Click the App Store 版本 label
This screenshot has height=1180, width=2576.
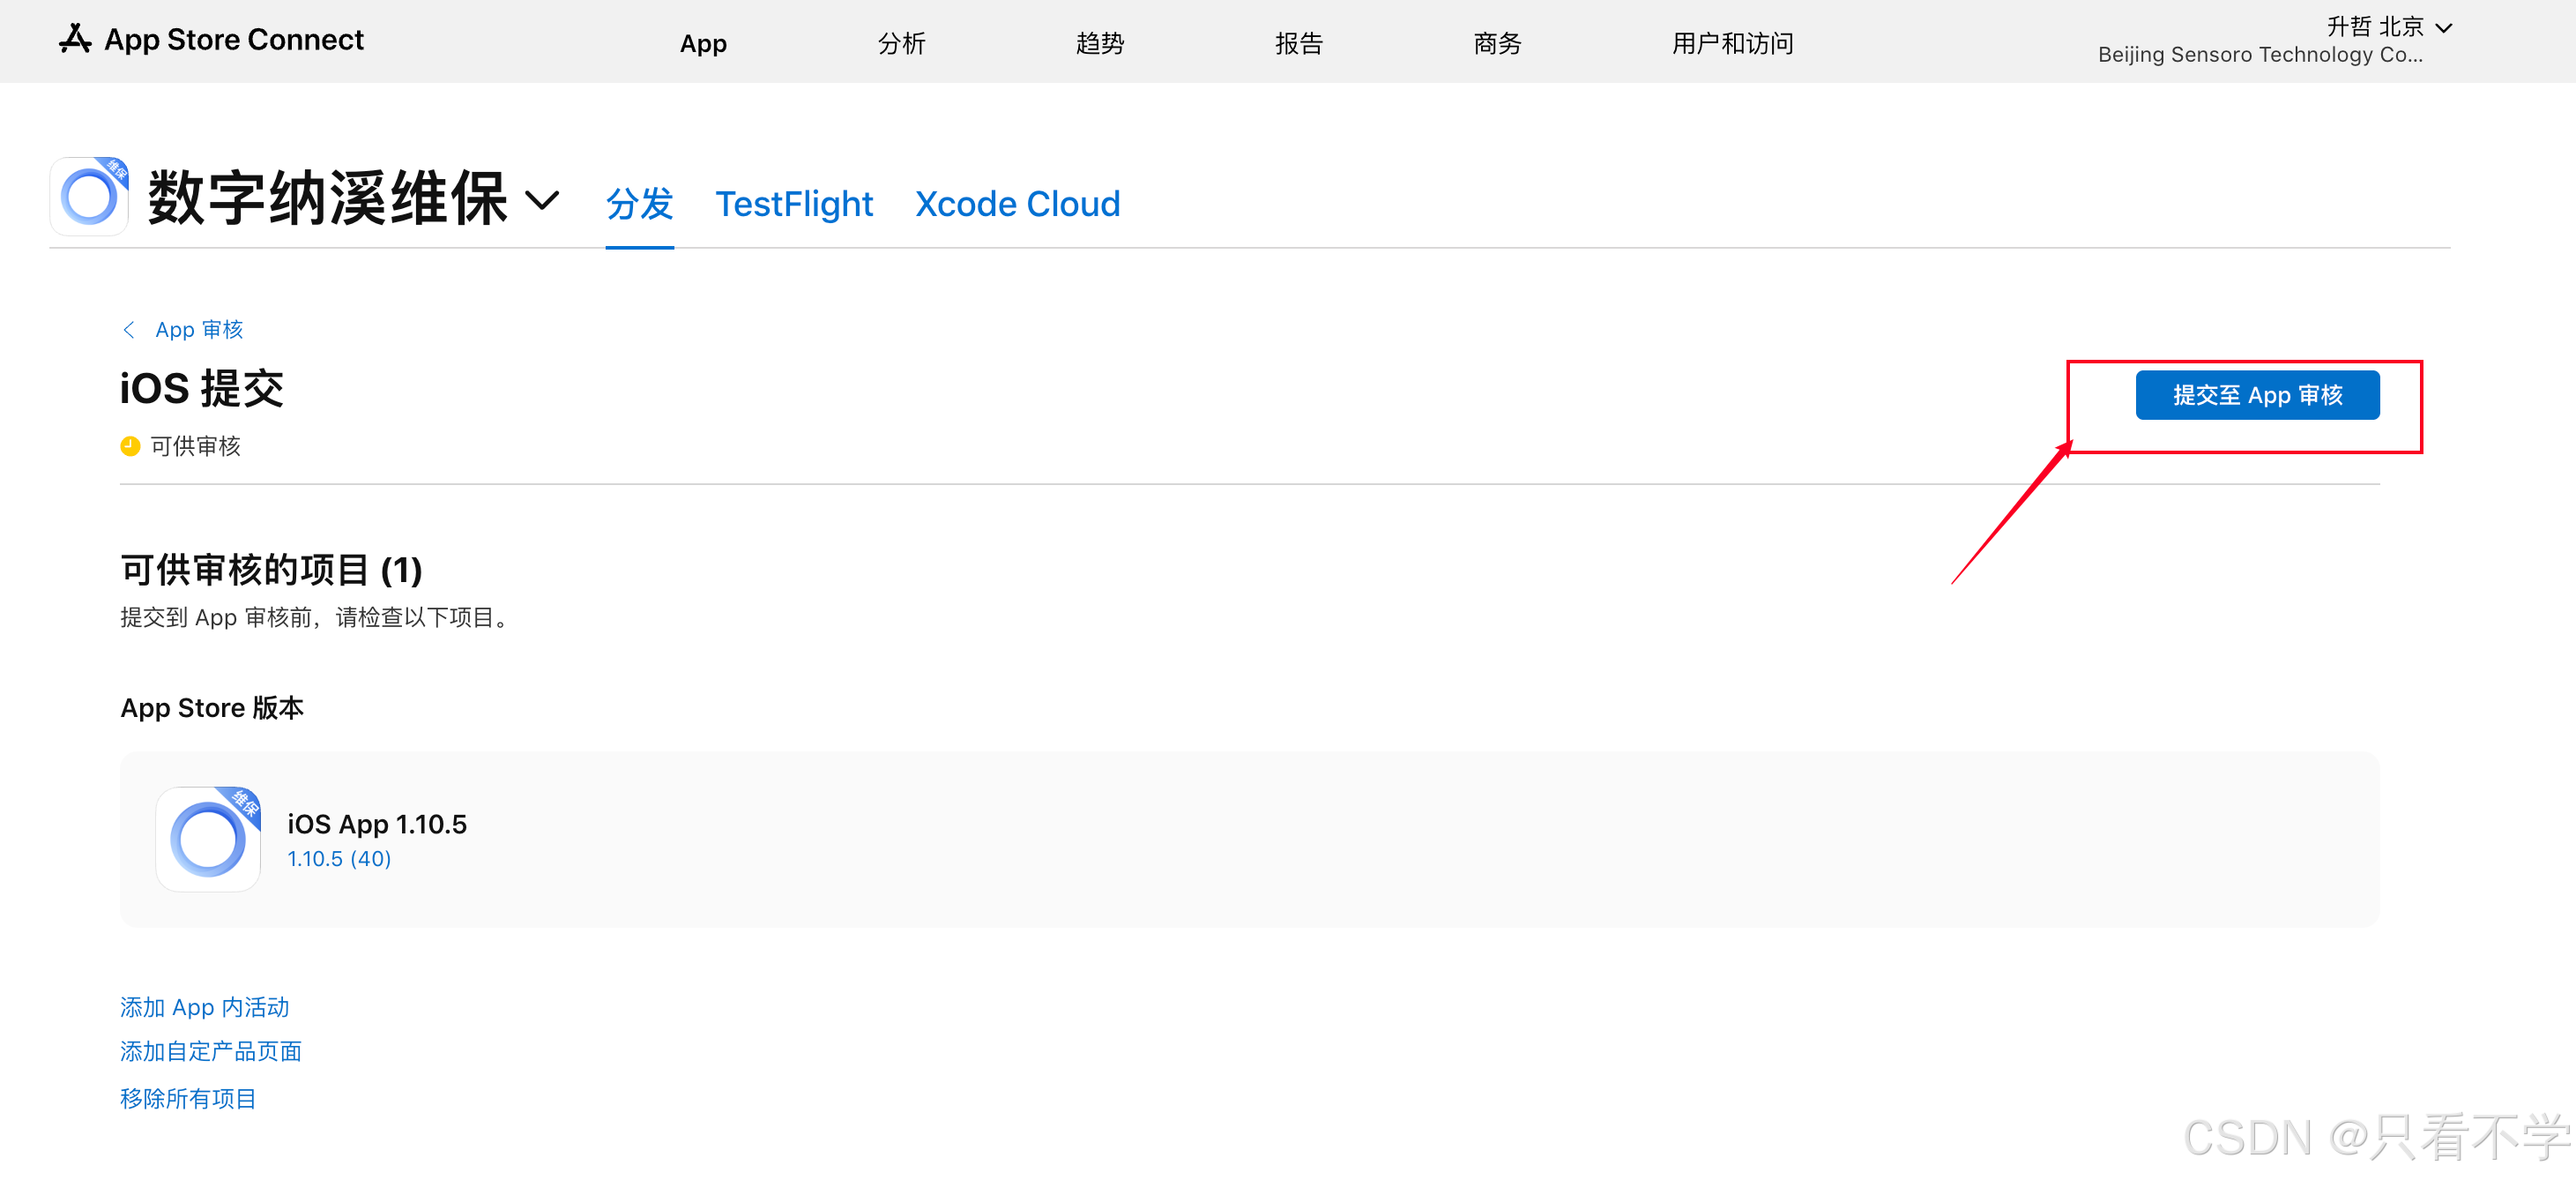(x=212, y=708)
